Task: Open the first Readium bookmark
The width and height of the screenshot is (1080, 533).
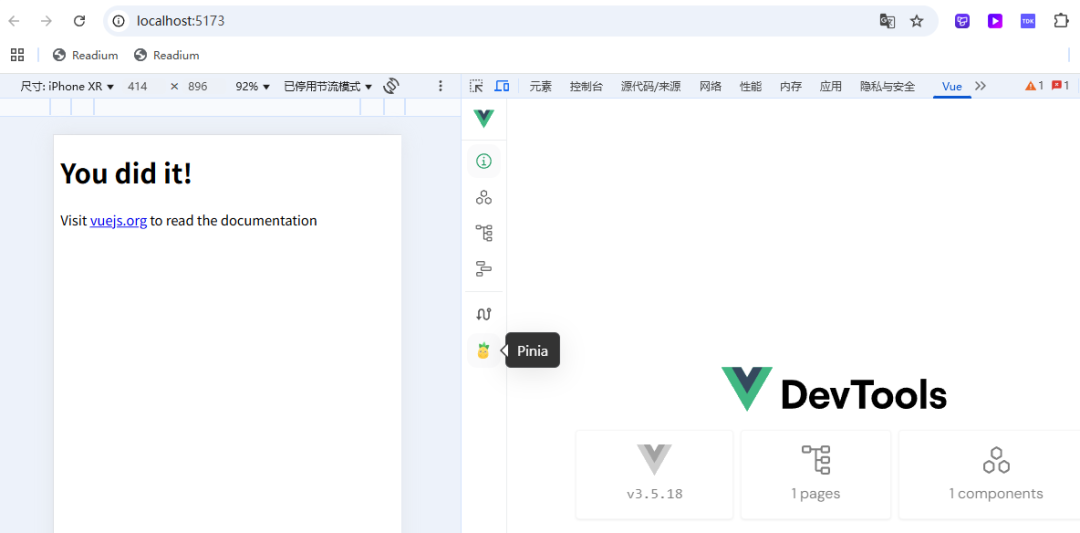Action: point(85,55)
